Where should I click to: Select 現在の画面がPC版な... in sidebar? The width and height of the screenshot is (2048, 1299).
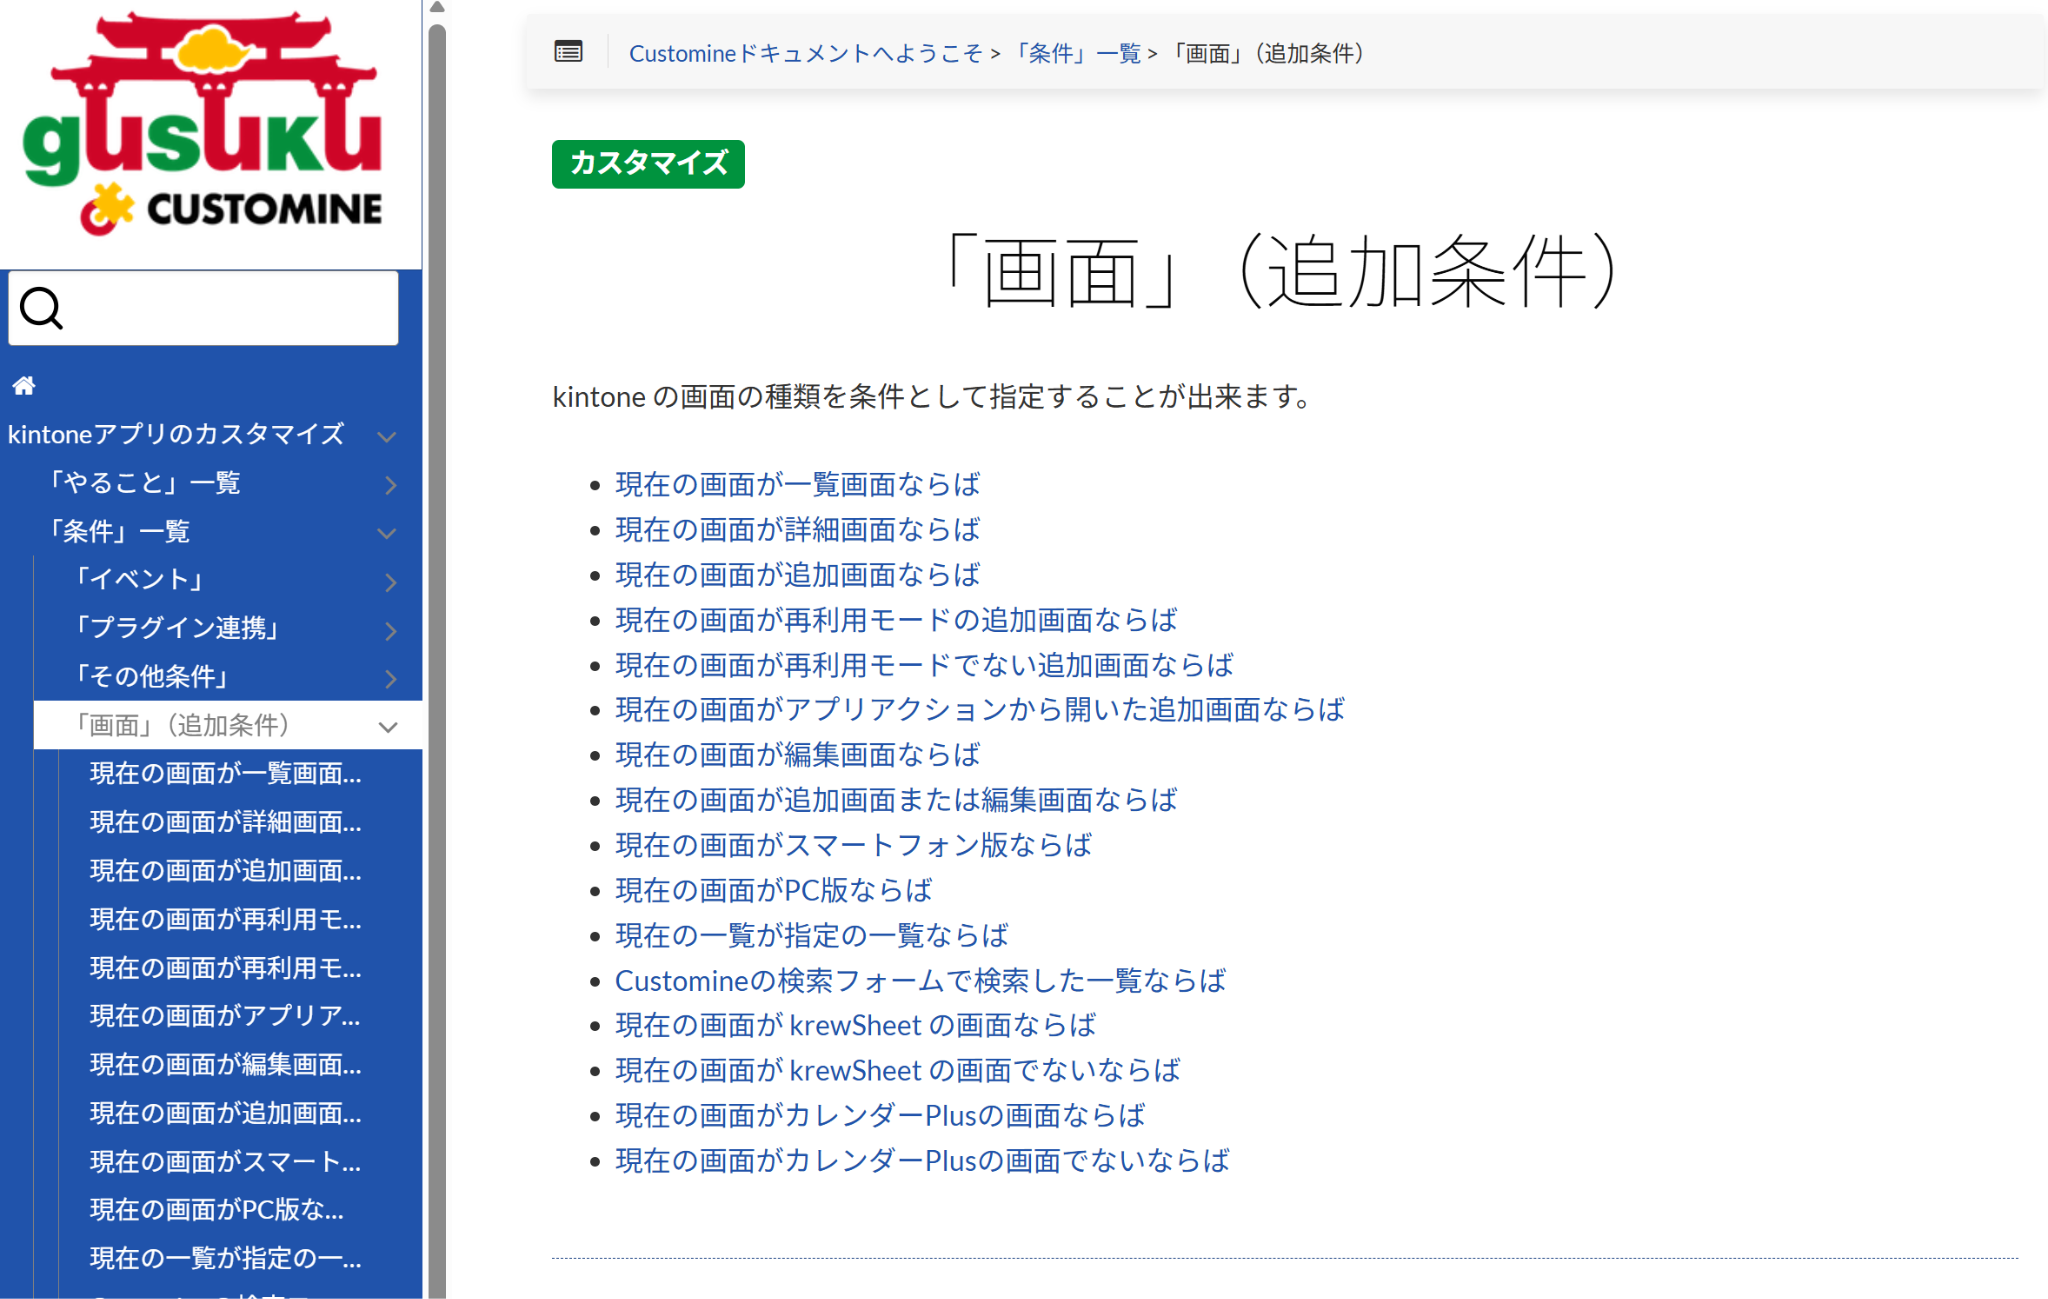click(x=216, y=1210)
